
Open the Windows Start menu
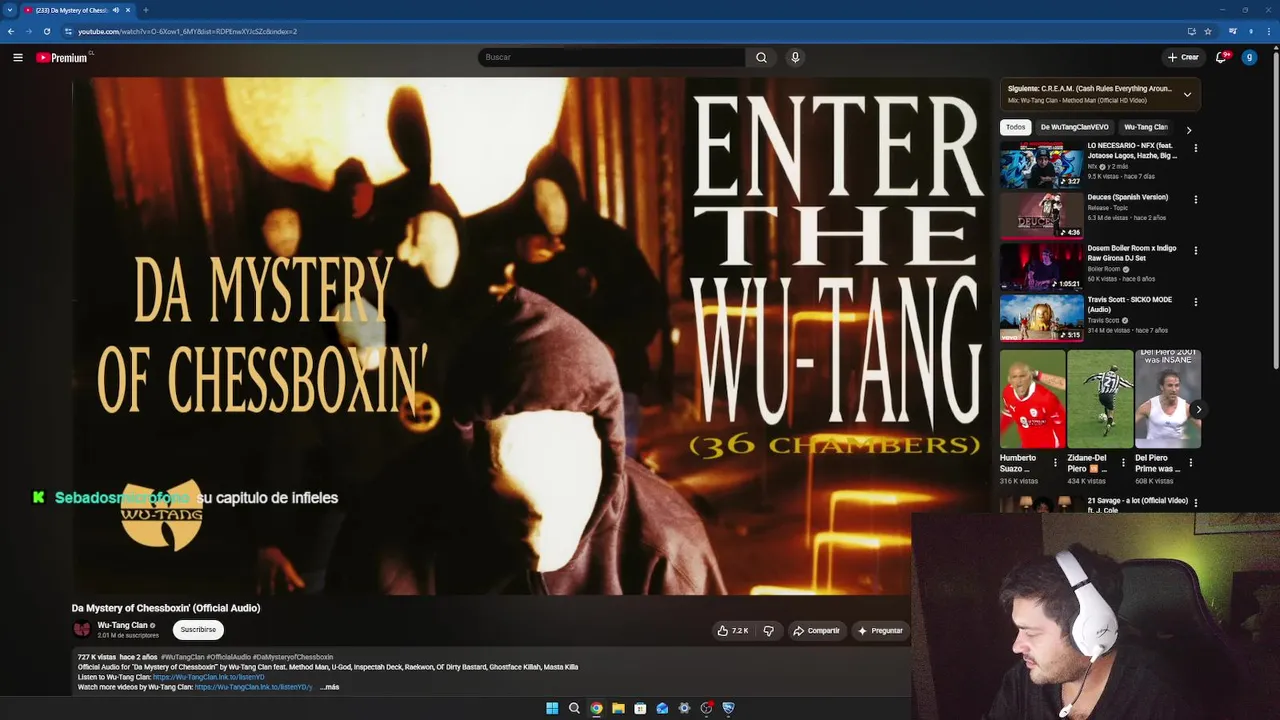(552, 708)
